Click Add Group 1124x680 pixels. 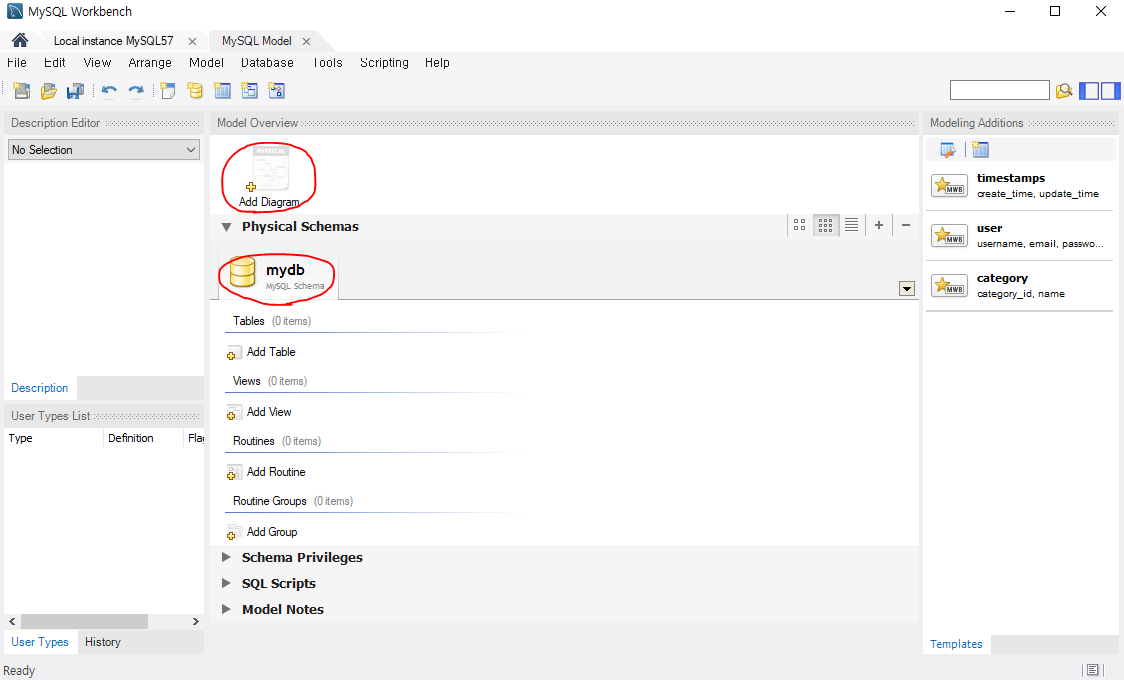[262, 532]
